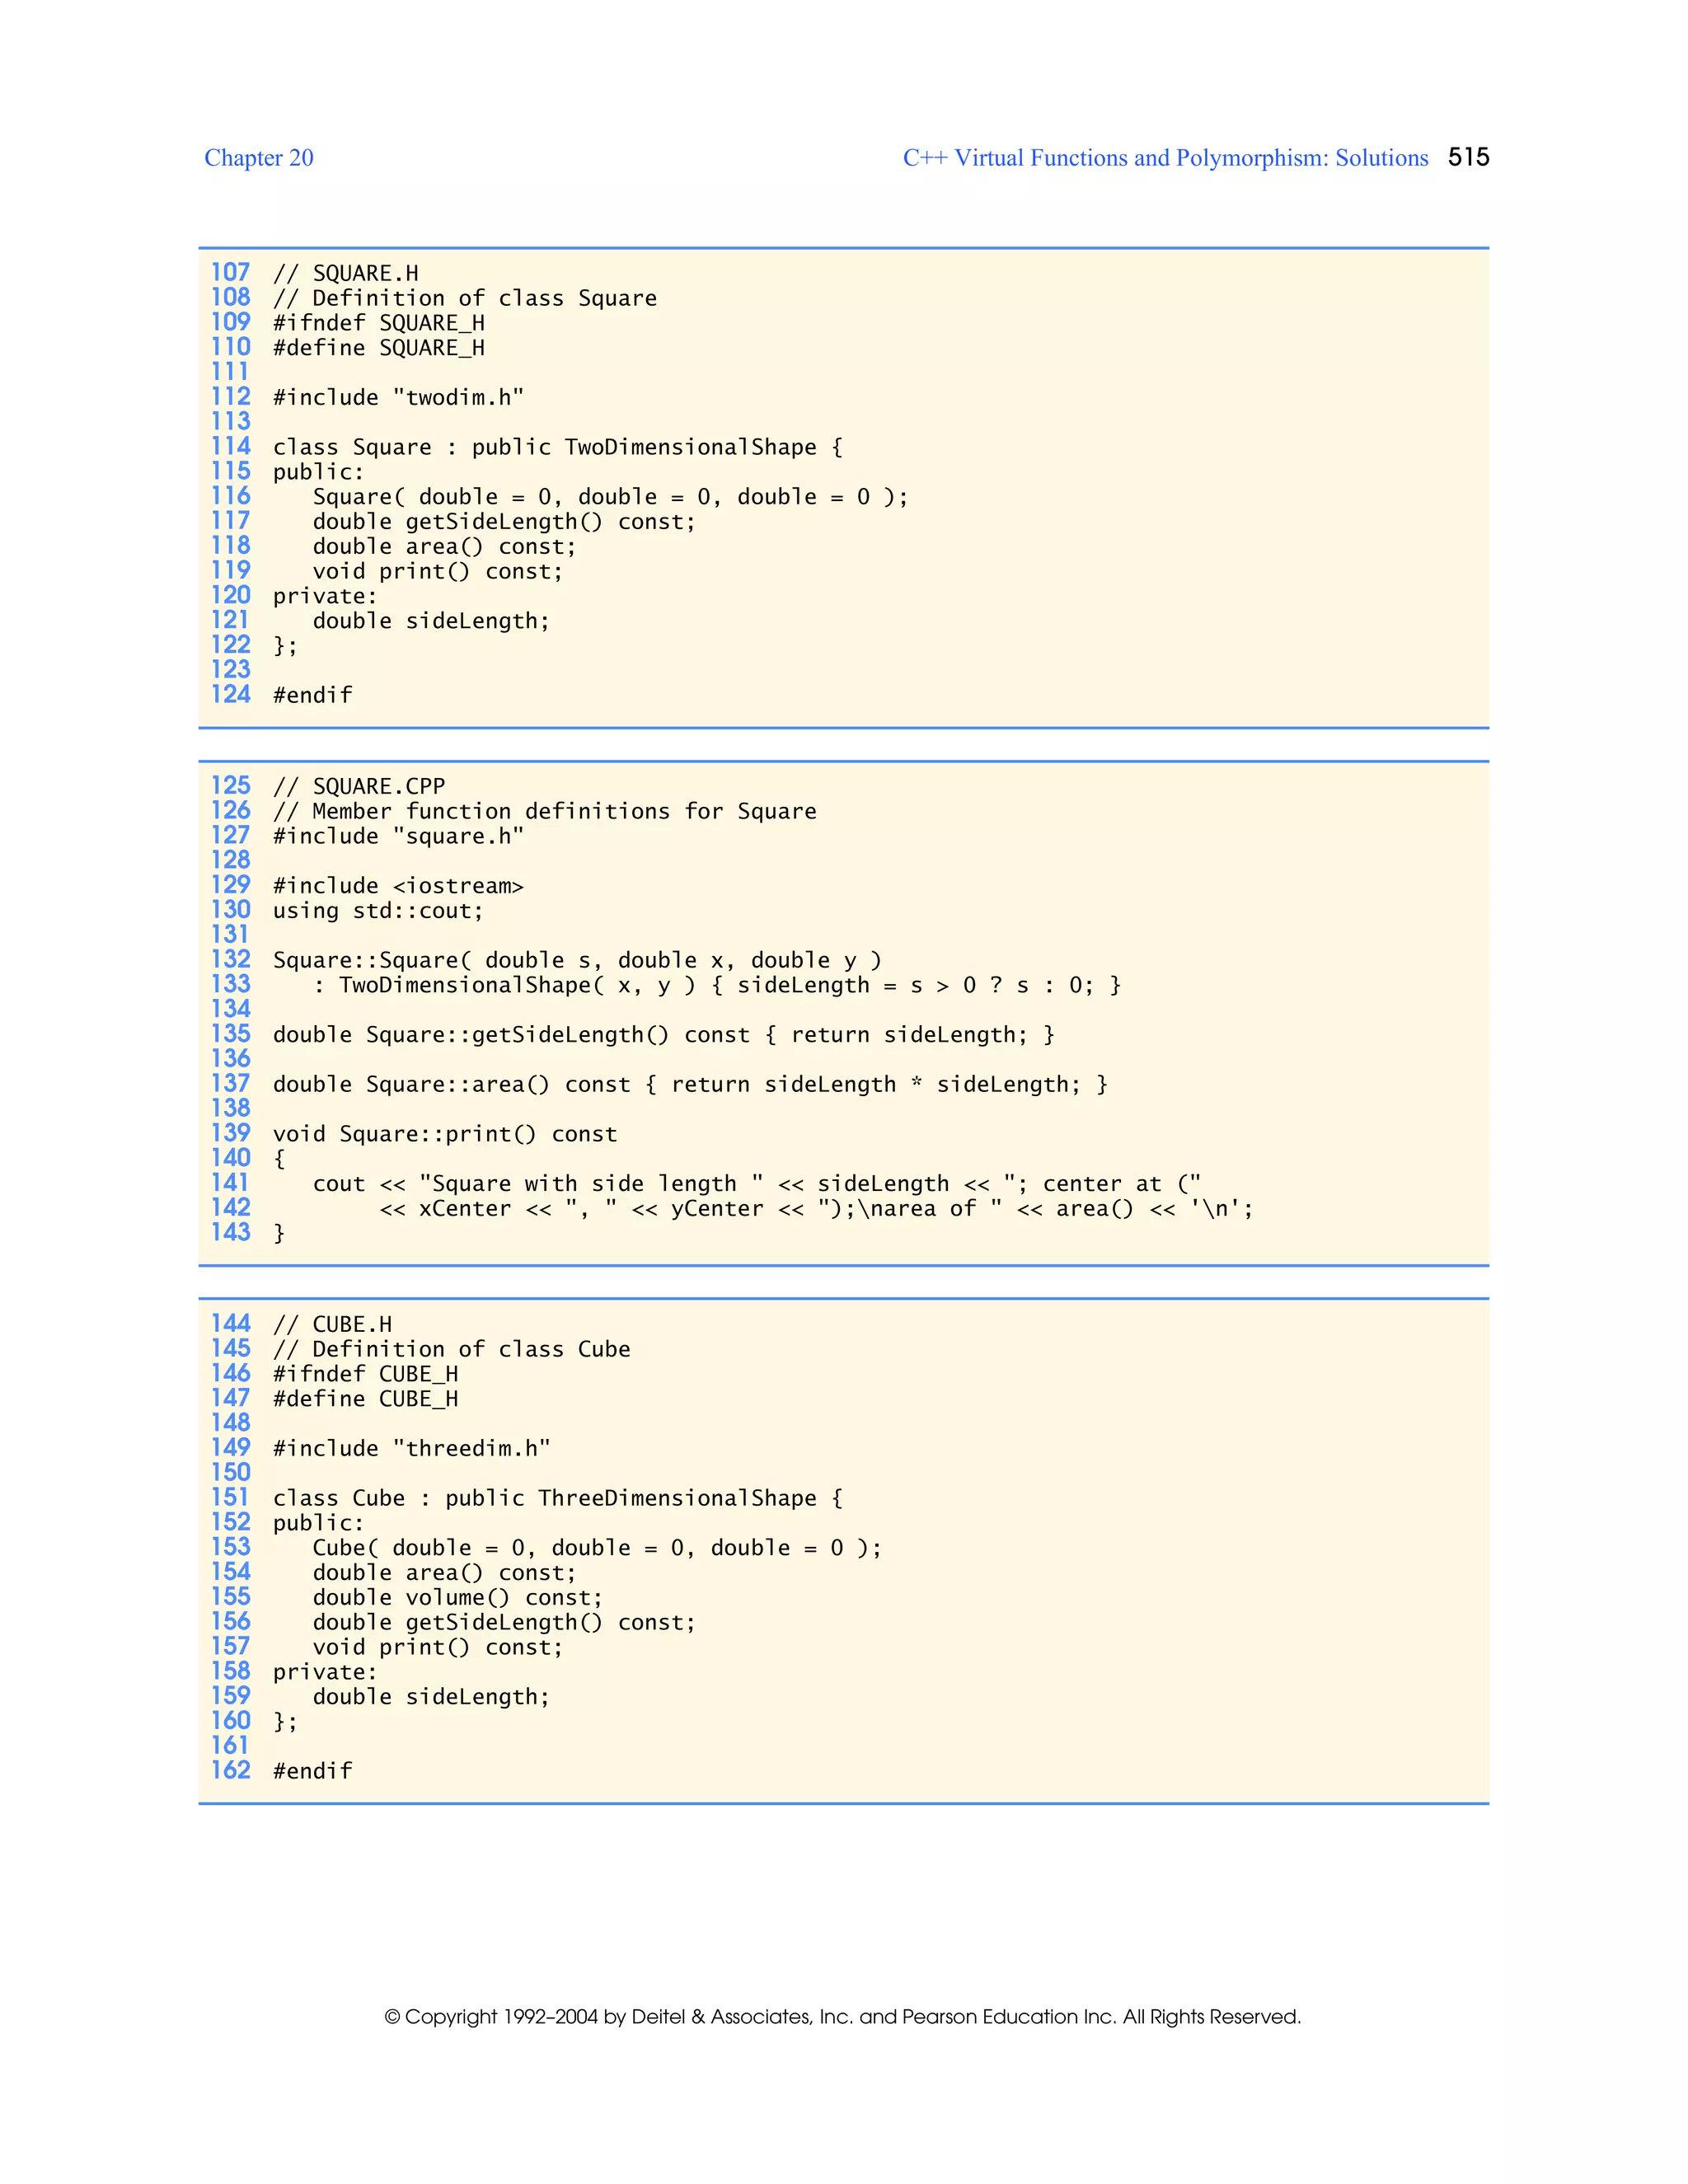Click 'double sideLength;' on line 159
This screenshot has height=2184, width=1688.
(431, 1697)
